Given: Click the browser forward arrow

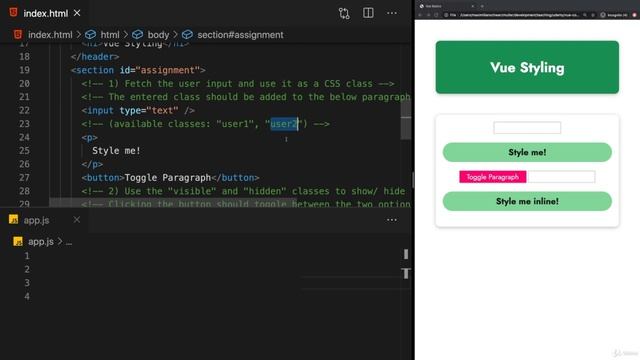Looking at the screenshot, I should [428, 15].
